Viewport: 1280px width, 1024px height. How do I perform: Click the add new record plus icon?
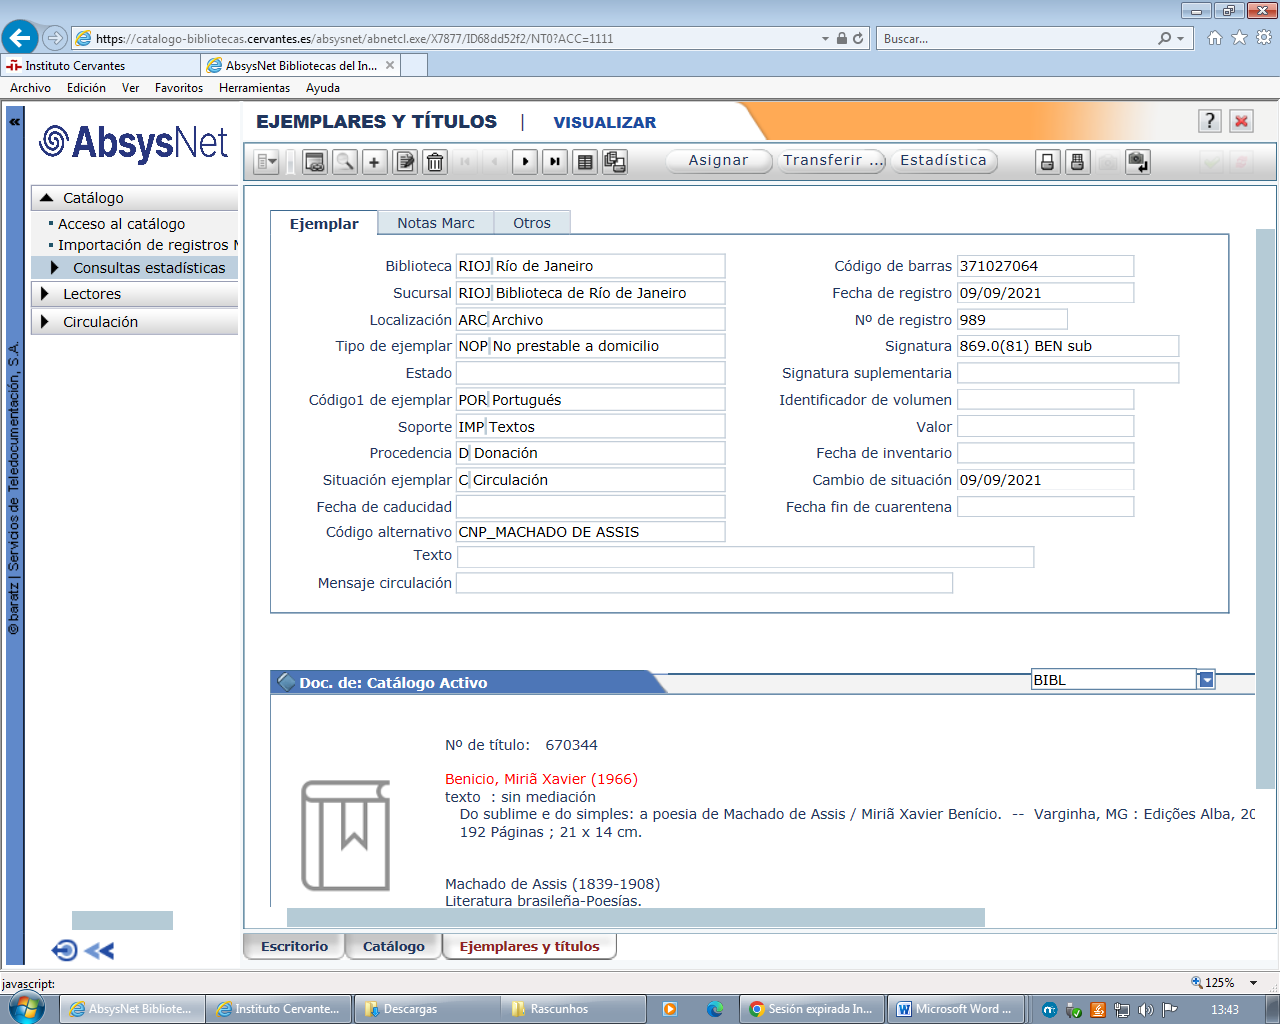tap(375, 162)
